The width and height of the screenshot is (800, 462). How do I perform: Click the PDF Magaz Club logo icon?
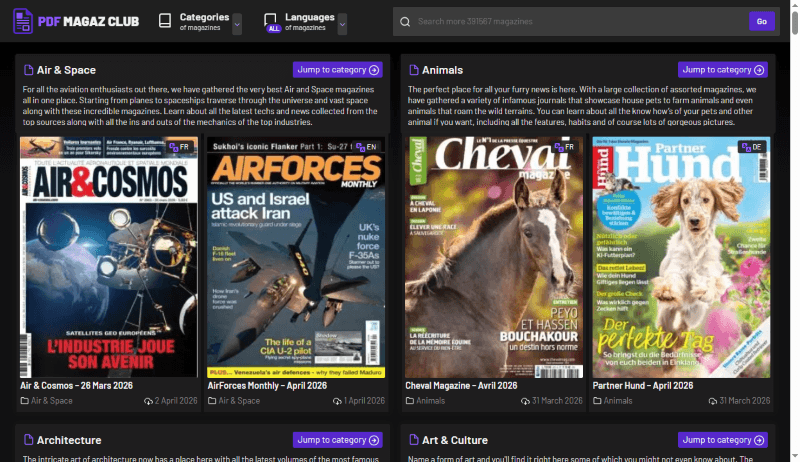(x=22, y=21)
